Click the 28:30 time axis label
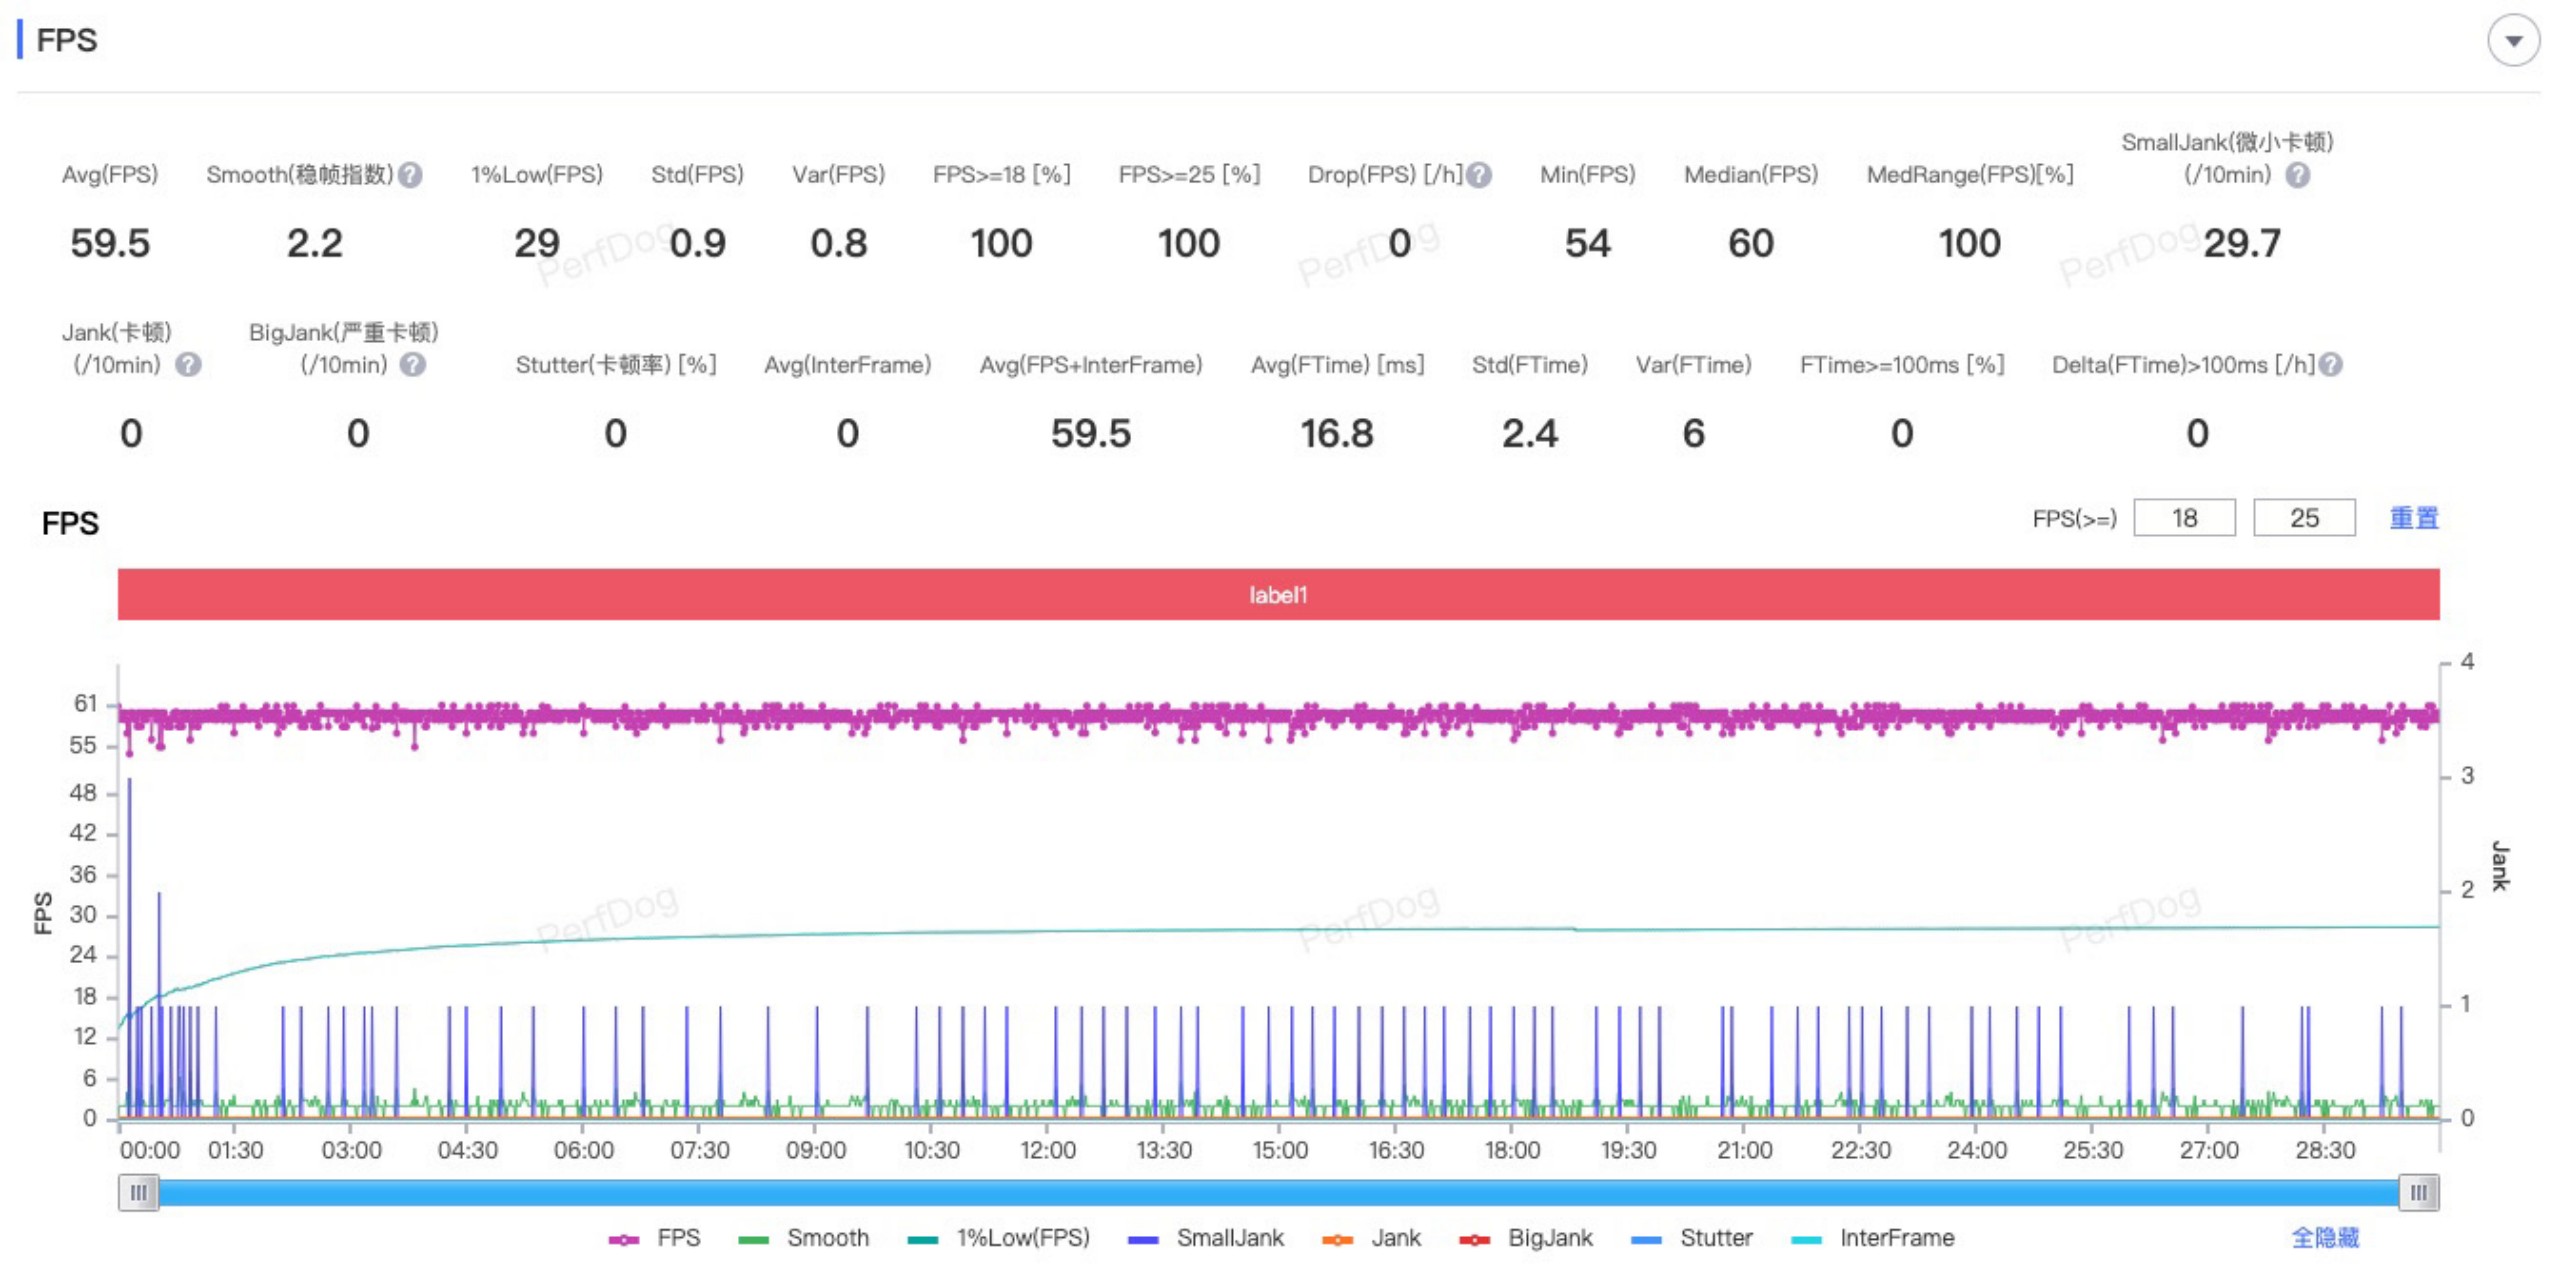 point(2324,1150)
